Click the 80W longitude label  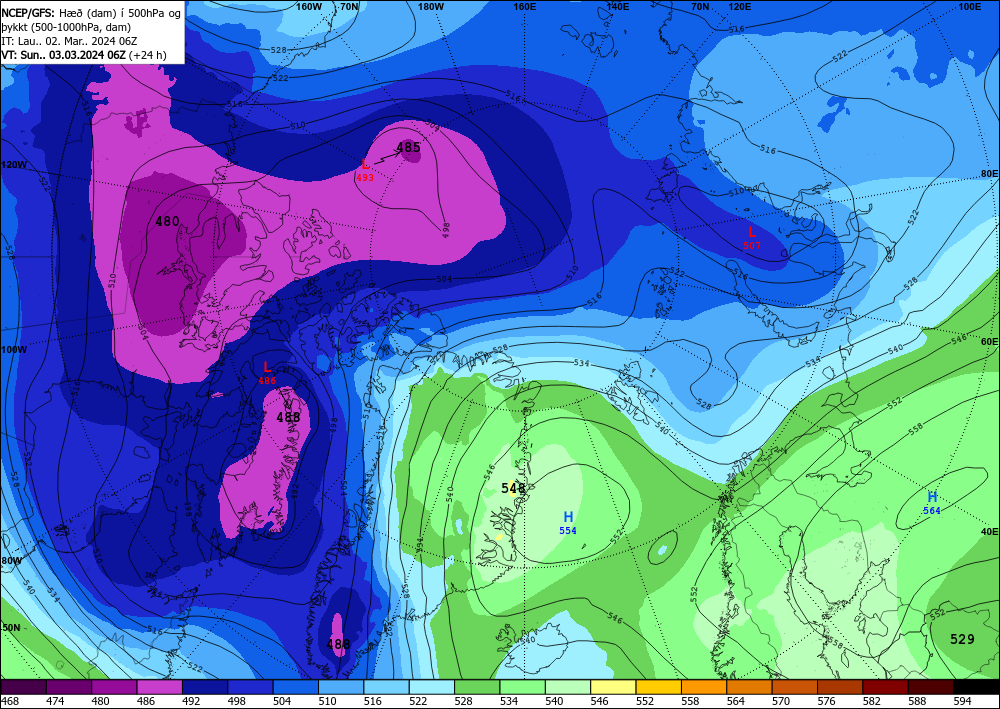pos(11,560)
